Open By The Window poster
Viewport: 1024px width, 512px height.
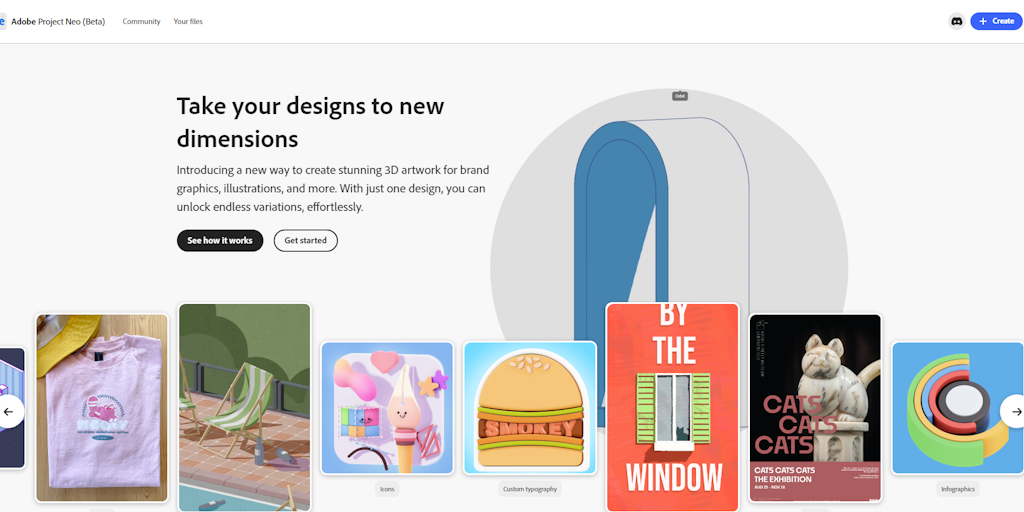[673, 407]
